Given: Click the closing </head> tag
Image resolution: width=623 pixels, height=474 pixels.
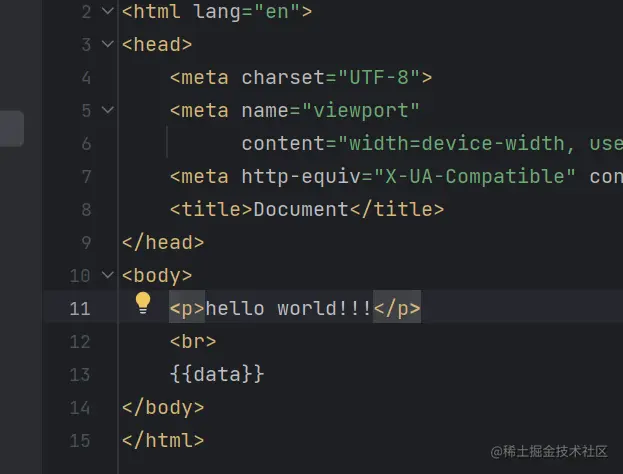Looking at the screenshot, I should (x=163, y=242).
